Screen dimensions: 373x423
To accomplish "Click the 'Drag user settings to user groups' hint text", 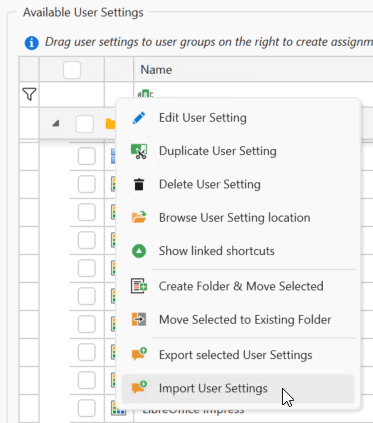I will tap(209, 42).
